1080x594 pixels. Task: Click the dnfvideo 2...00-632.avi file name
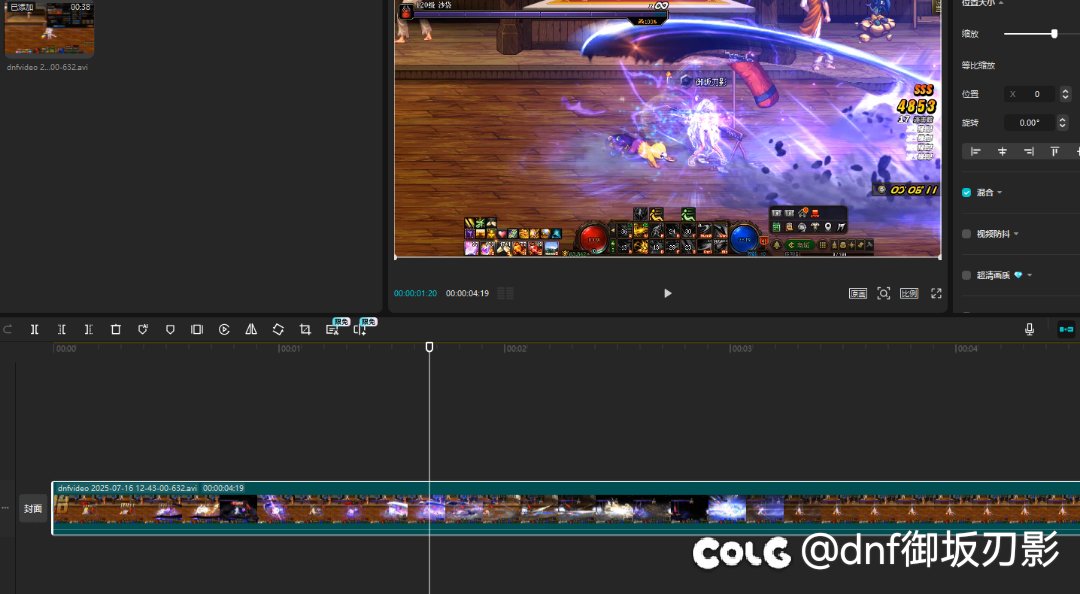coord(48,68)
